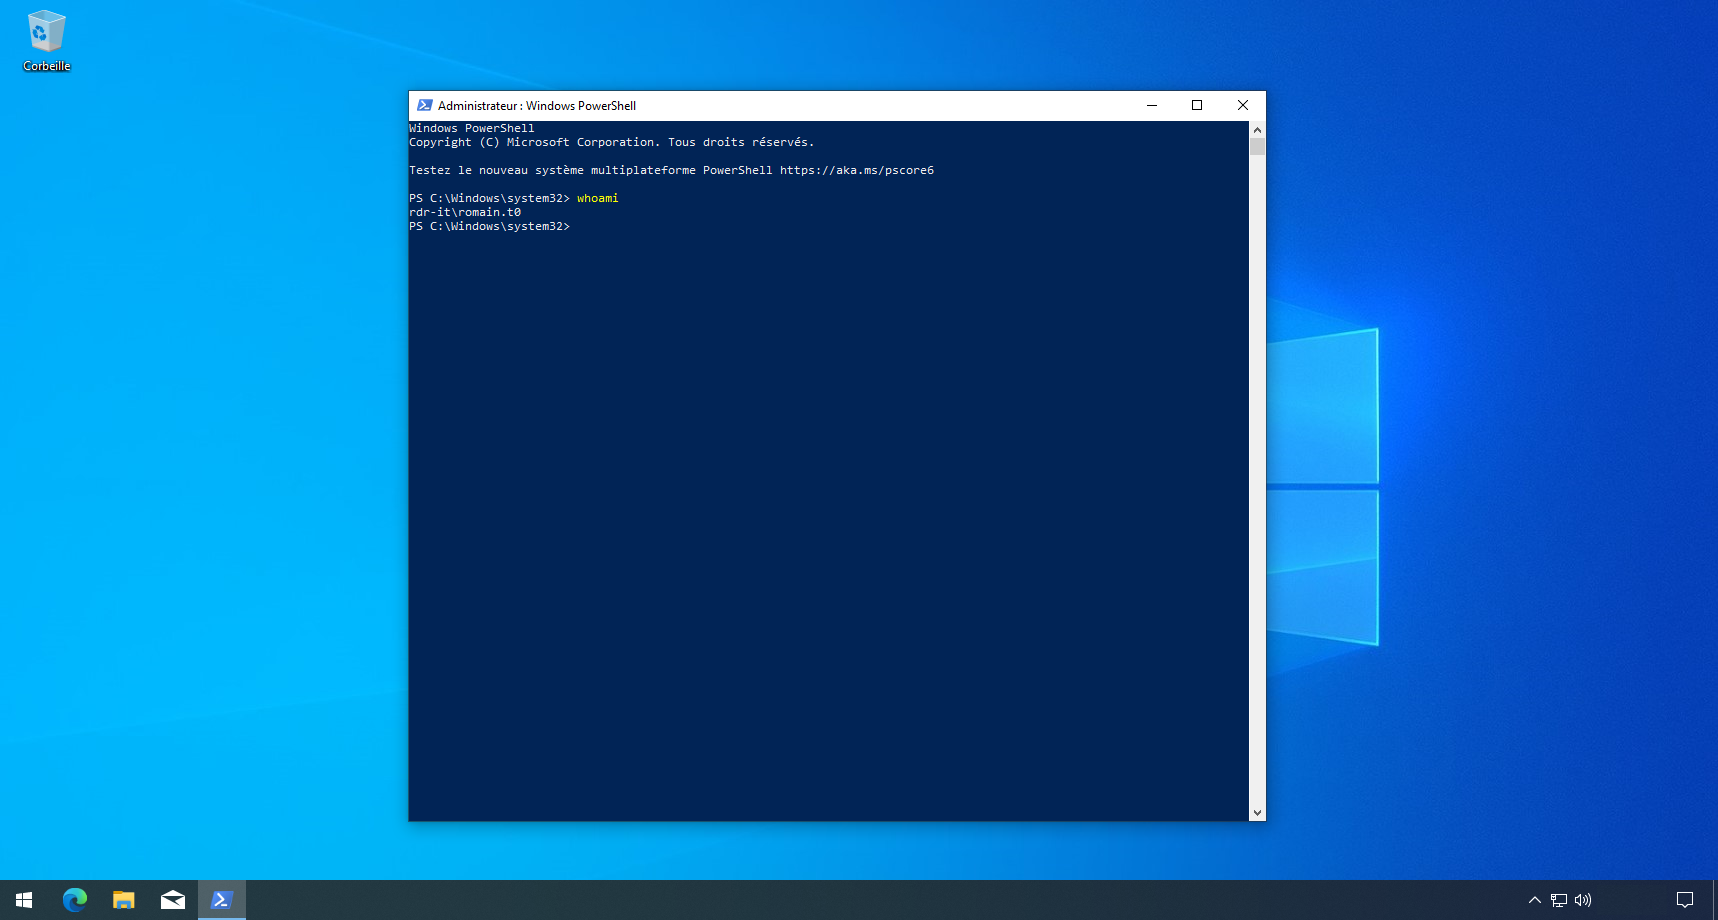Click the Administrateur : Windows PowerShell title text

click(537, 105)
